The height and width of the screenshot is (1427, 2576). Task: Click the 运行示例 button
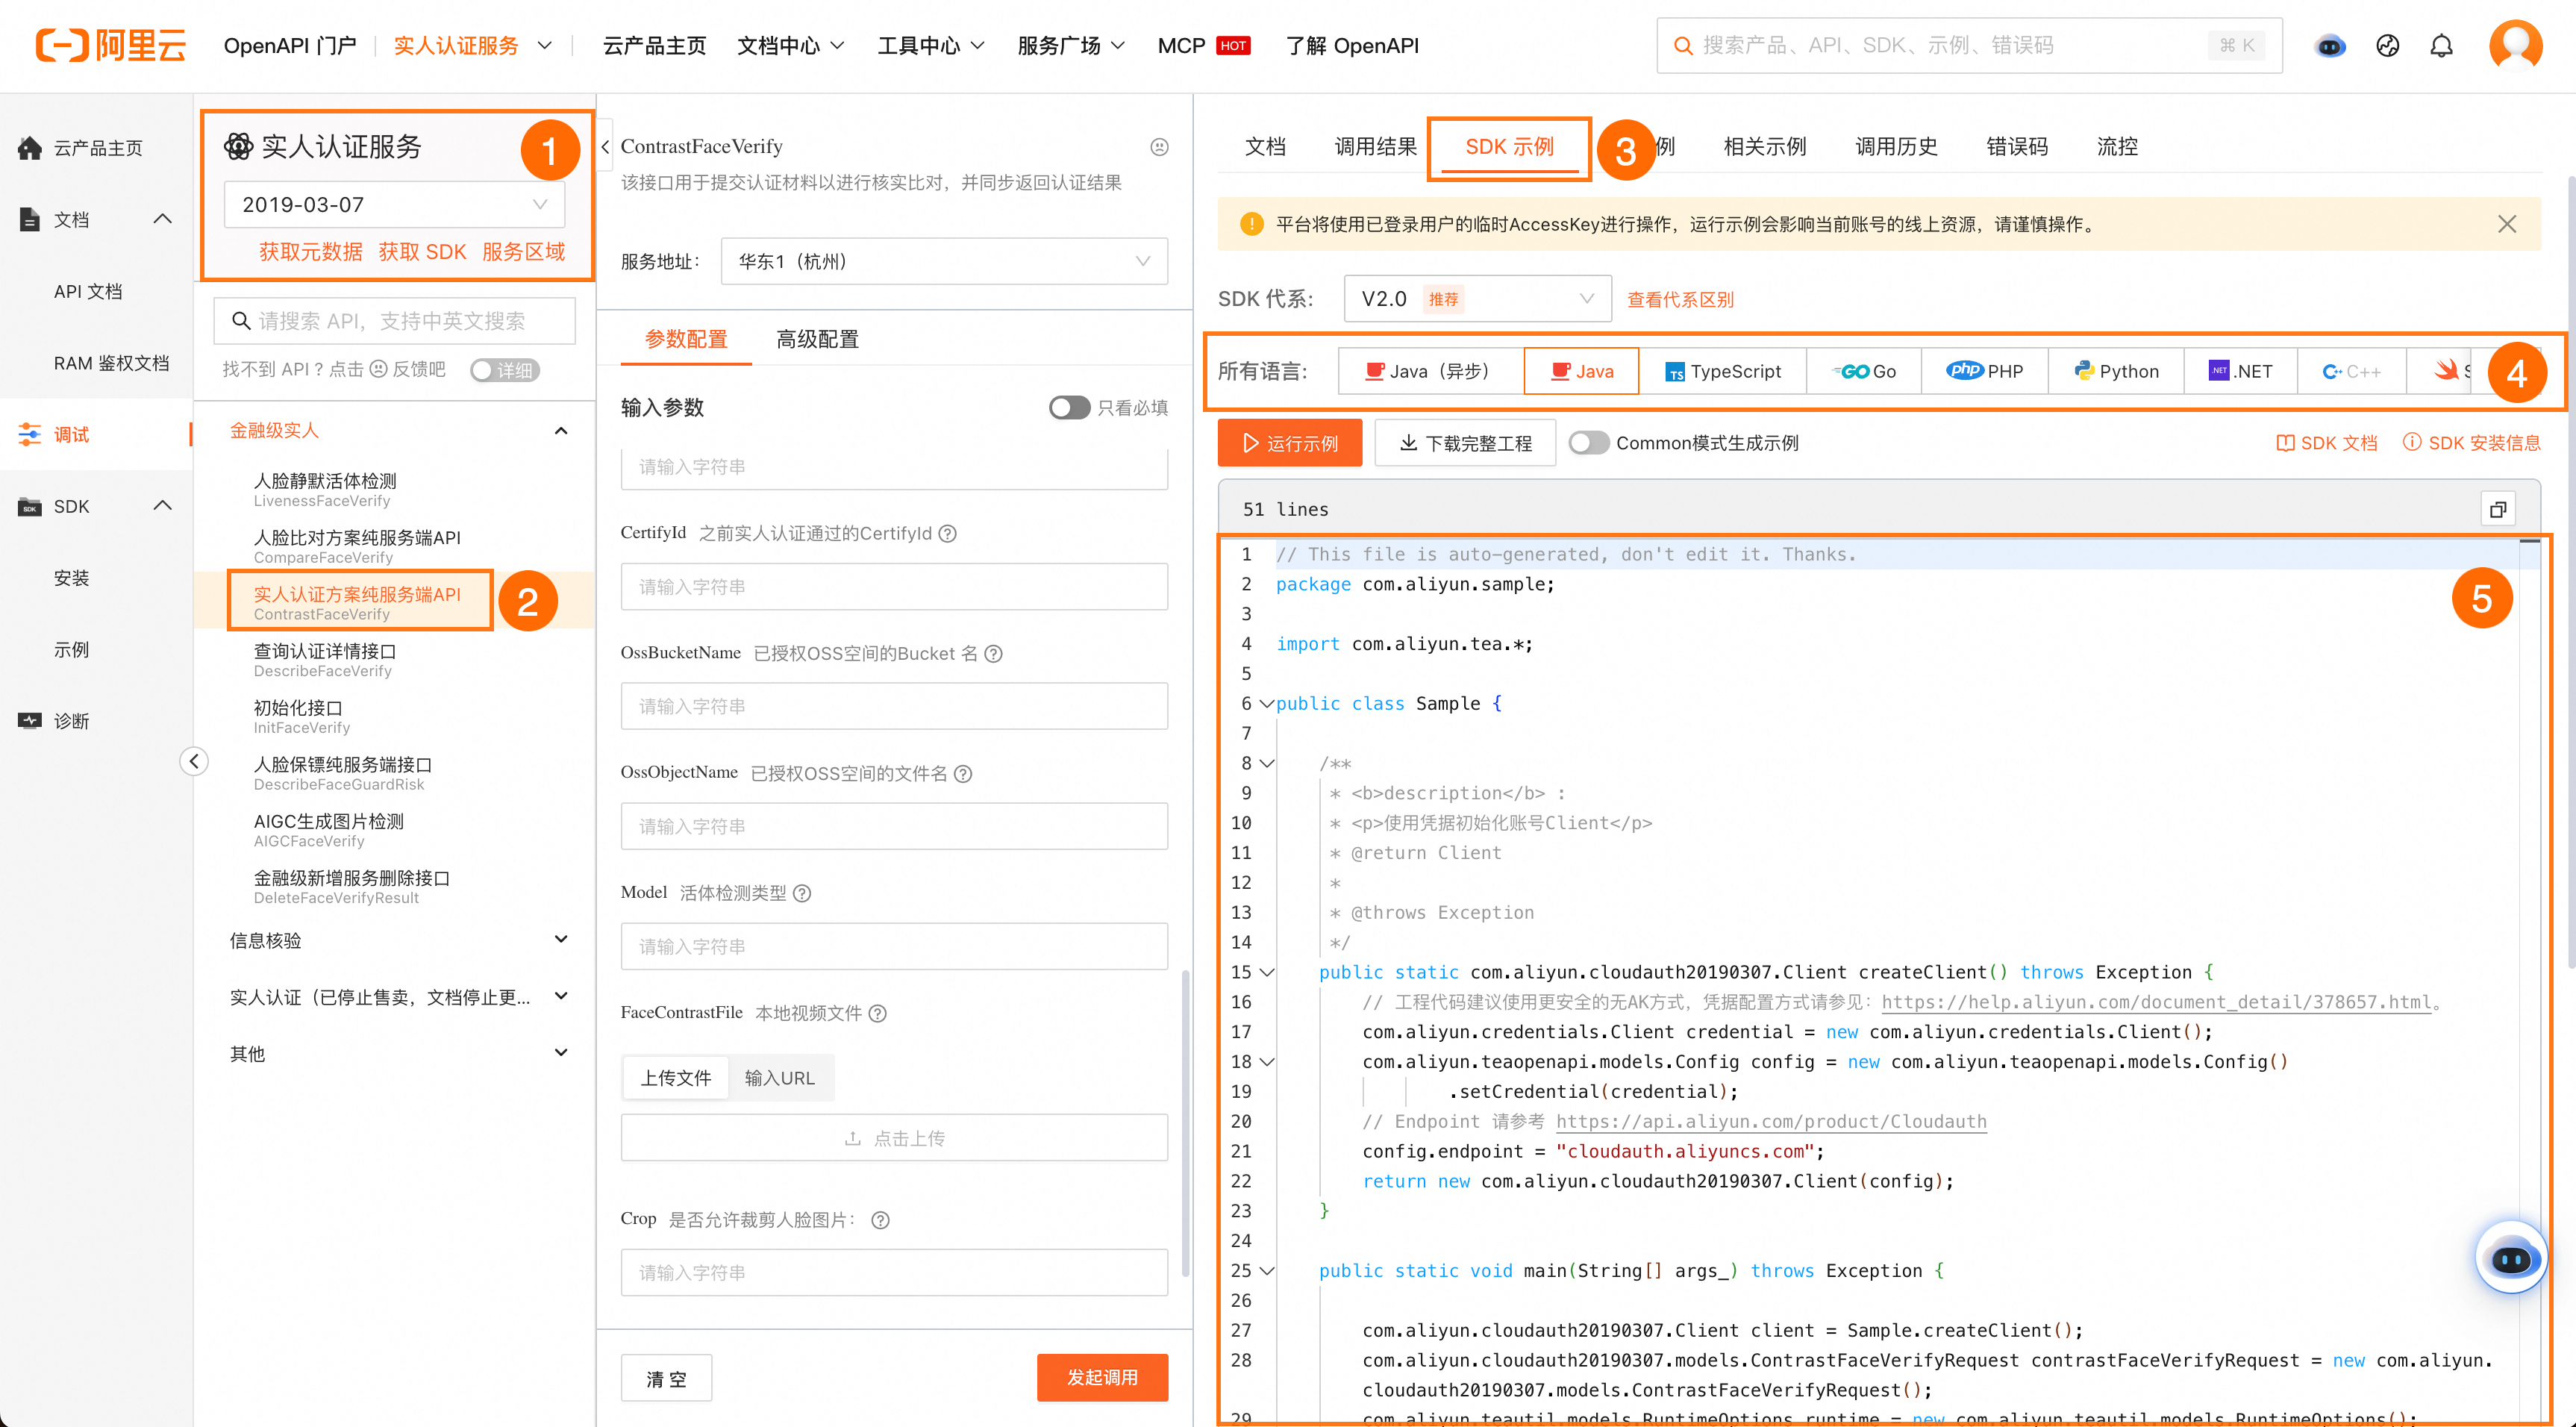click(1289, 443)
